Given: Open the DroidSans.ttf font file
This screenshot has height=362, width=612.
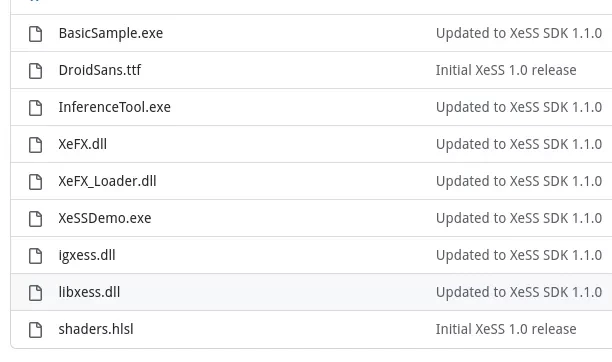Looking at the screenshot, I should click(100, 70).
